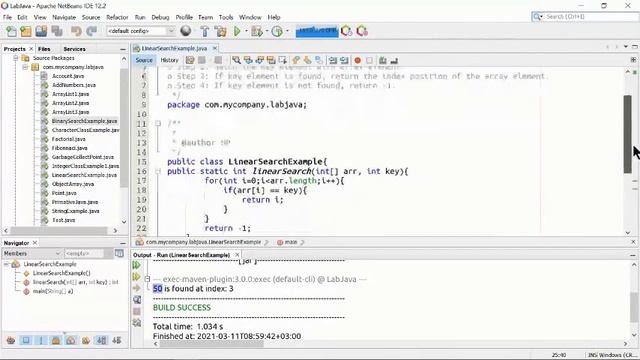Viewport: 640px width, 360px height.
Task: Click the Find Selection magnifier icon in editor toolbar
Action: click(236, 60)
